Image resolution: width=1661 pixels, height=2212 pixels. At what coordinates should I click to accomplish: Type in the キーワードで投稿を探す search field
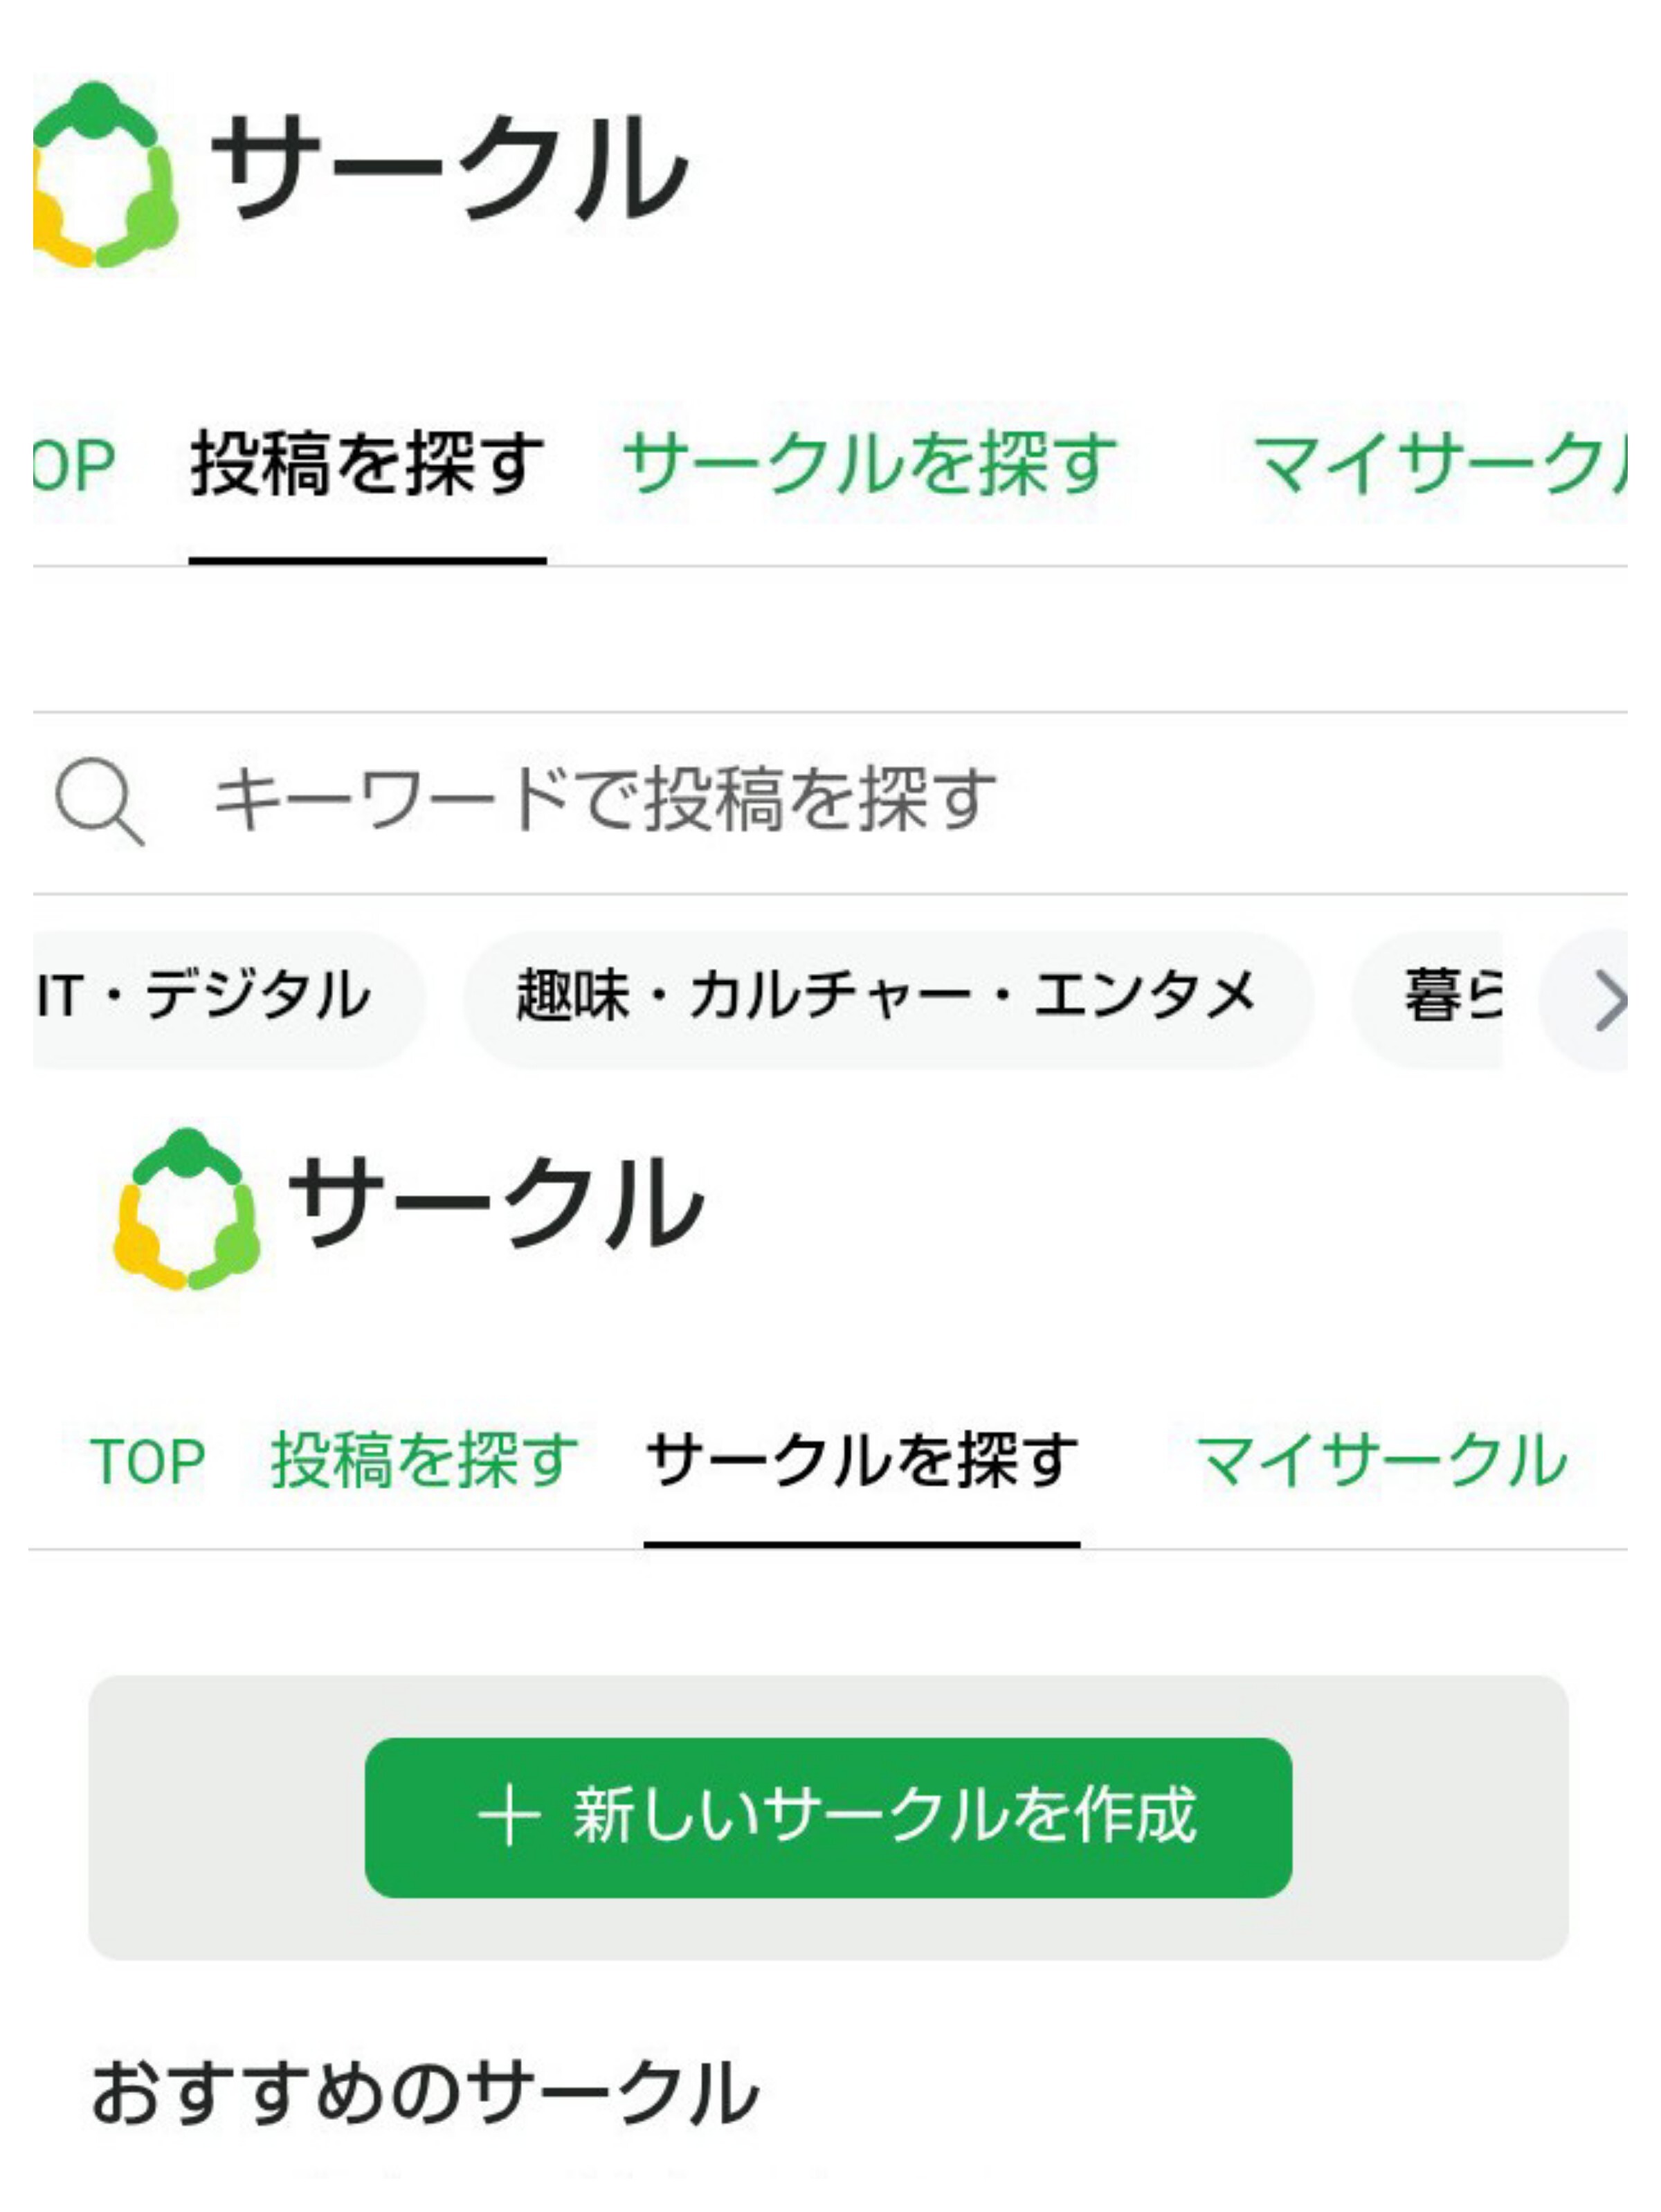[x=800, y=801]
